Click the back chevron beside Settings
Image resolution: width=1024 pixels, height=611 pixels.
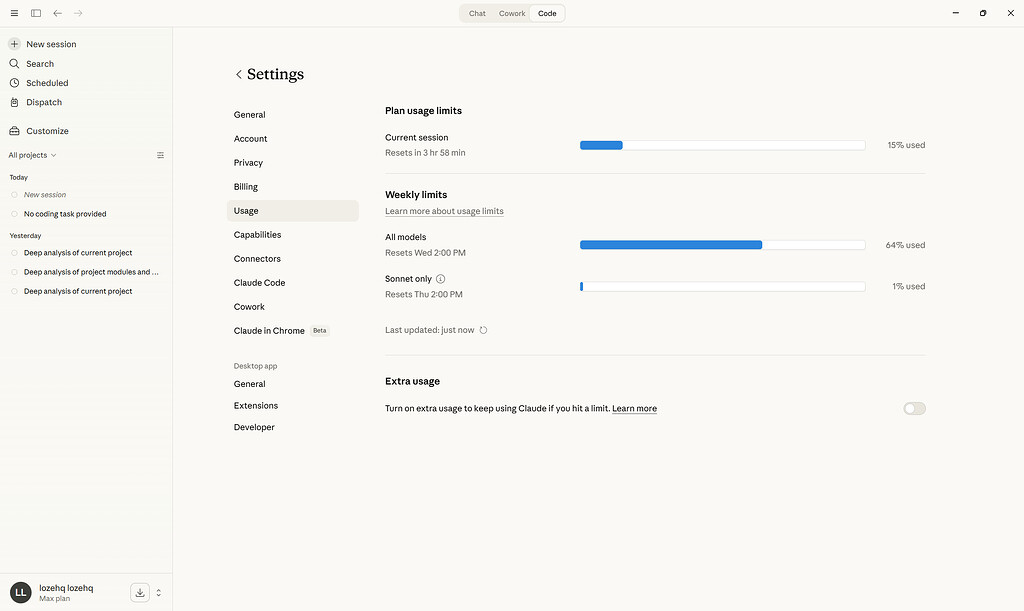238,74
